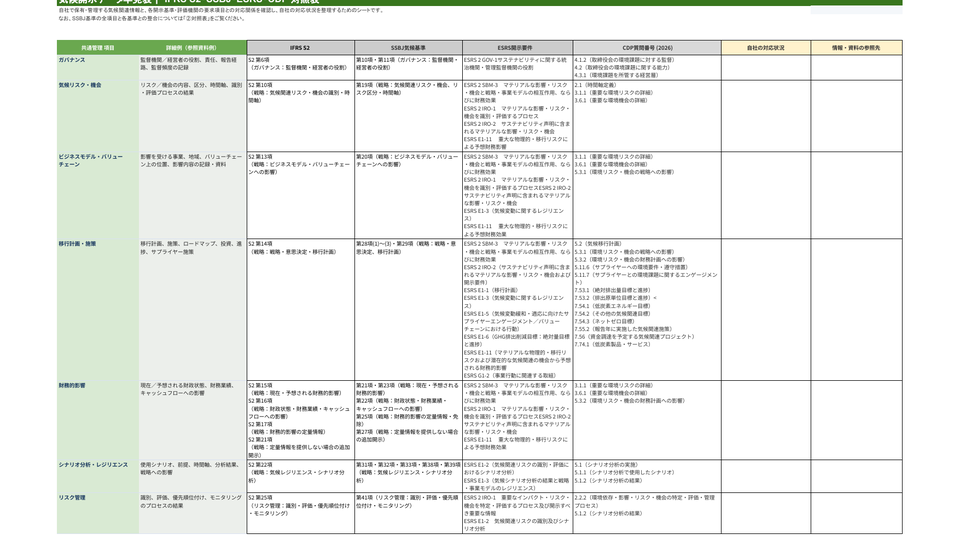This screenshot has width=960, height=540.
Task: Select the detail cell 移行計画、施策、ロードマップ
Action: pos(192,309)
